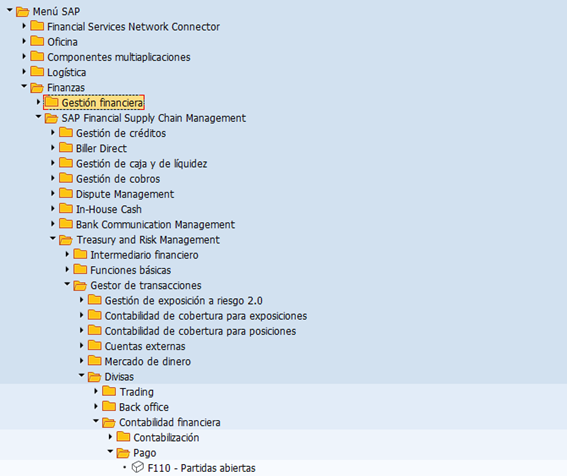Click the Gestor de transacciones folder icon
Screen dimensions: 567x476
(x=80, y=285)
